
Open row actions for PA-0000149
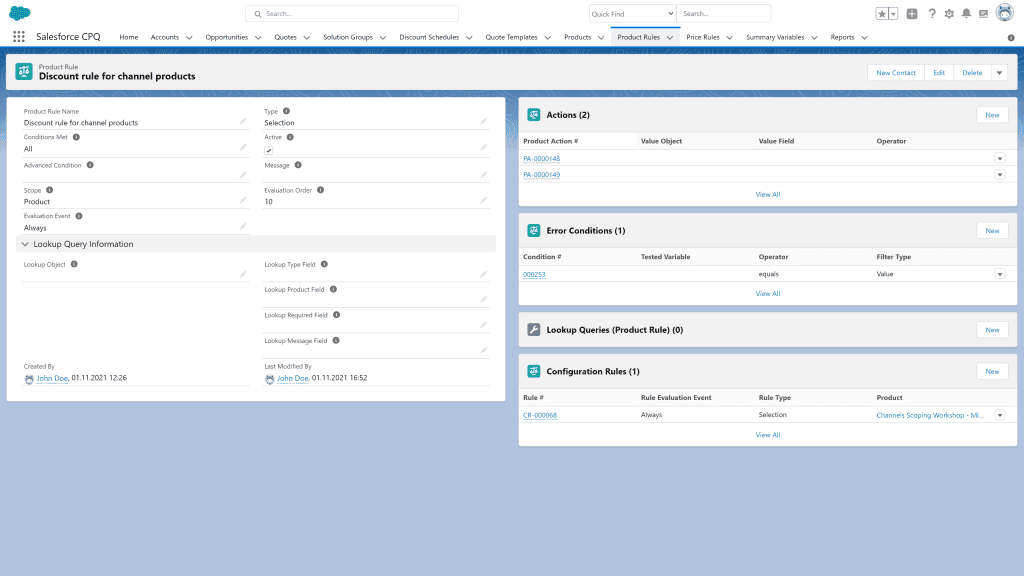(1000, 175)
